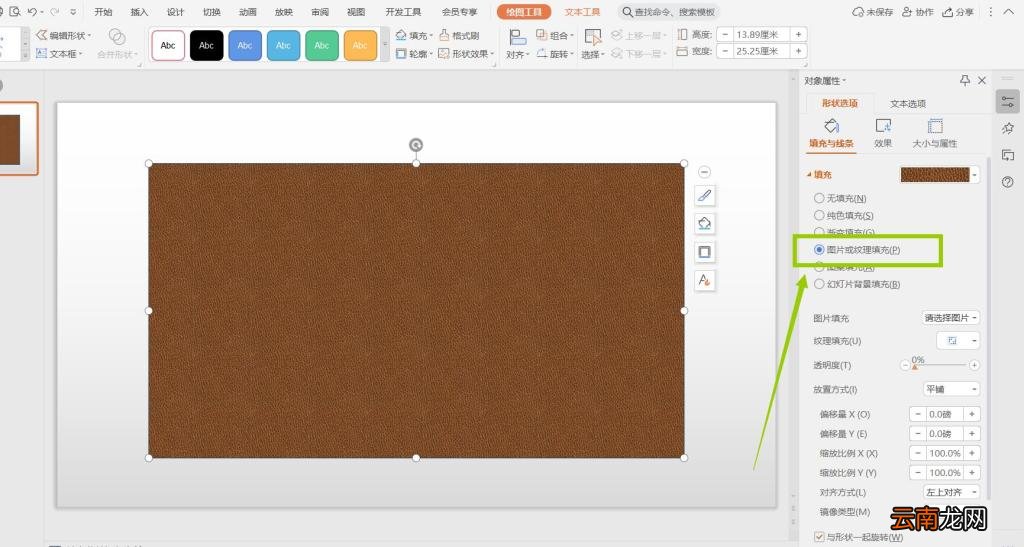Open the 插入 ribbon tab
The width and height of the screenshot is (1024, 547).
coord(139,12)
